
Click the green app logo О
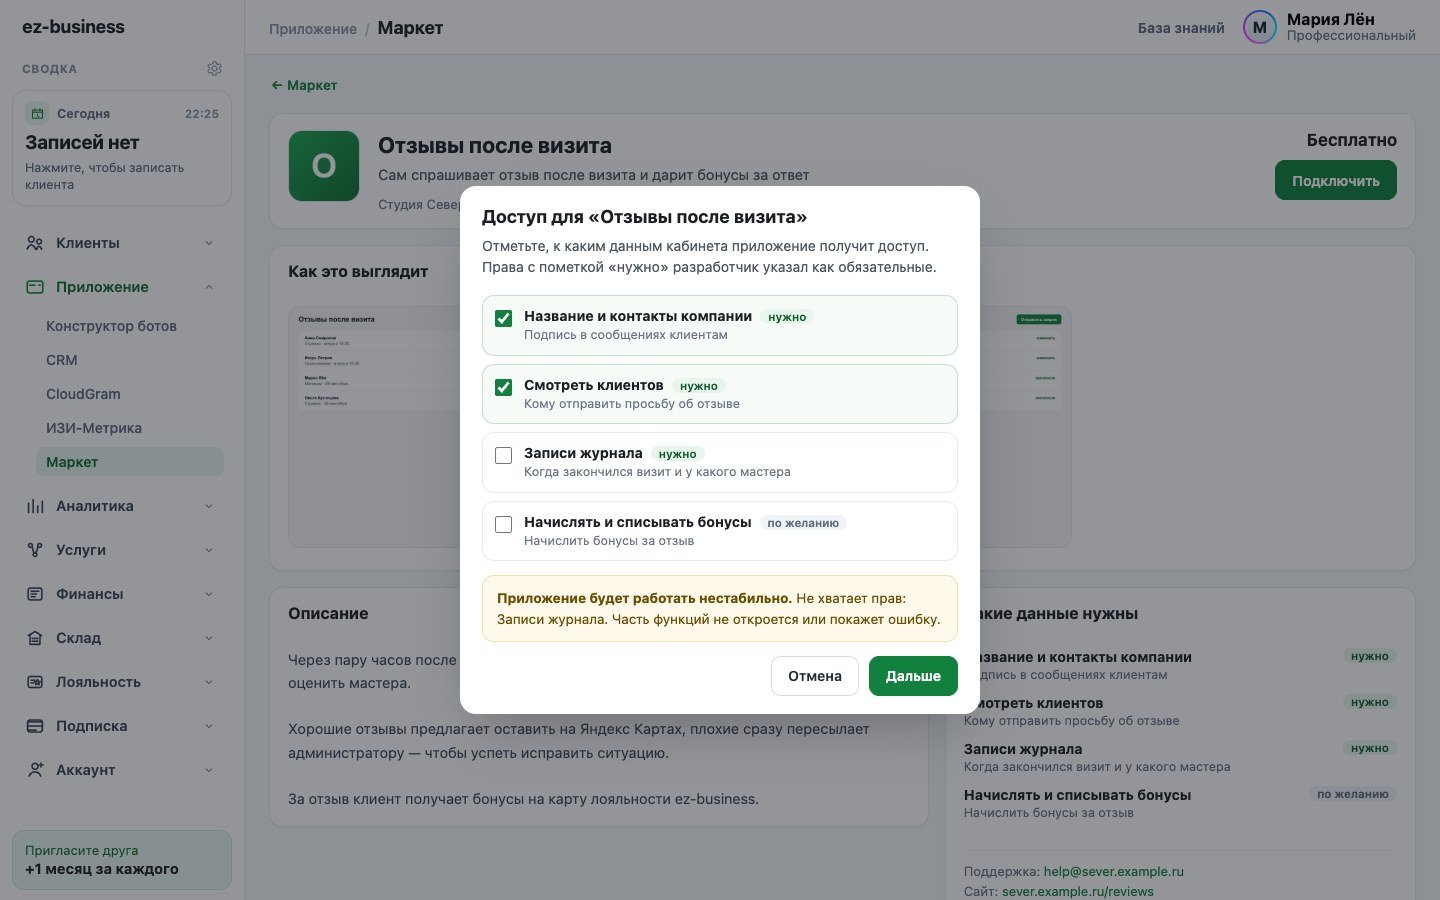click(x=324, y=166)
